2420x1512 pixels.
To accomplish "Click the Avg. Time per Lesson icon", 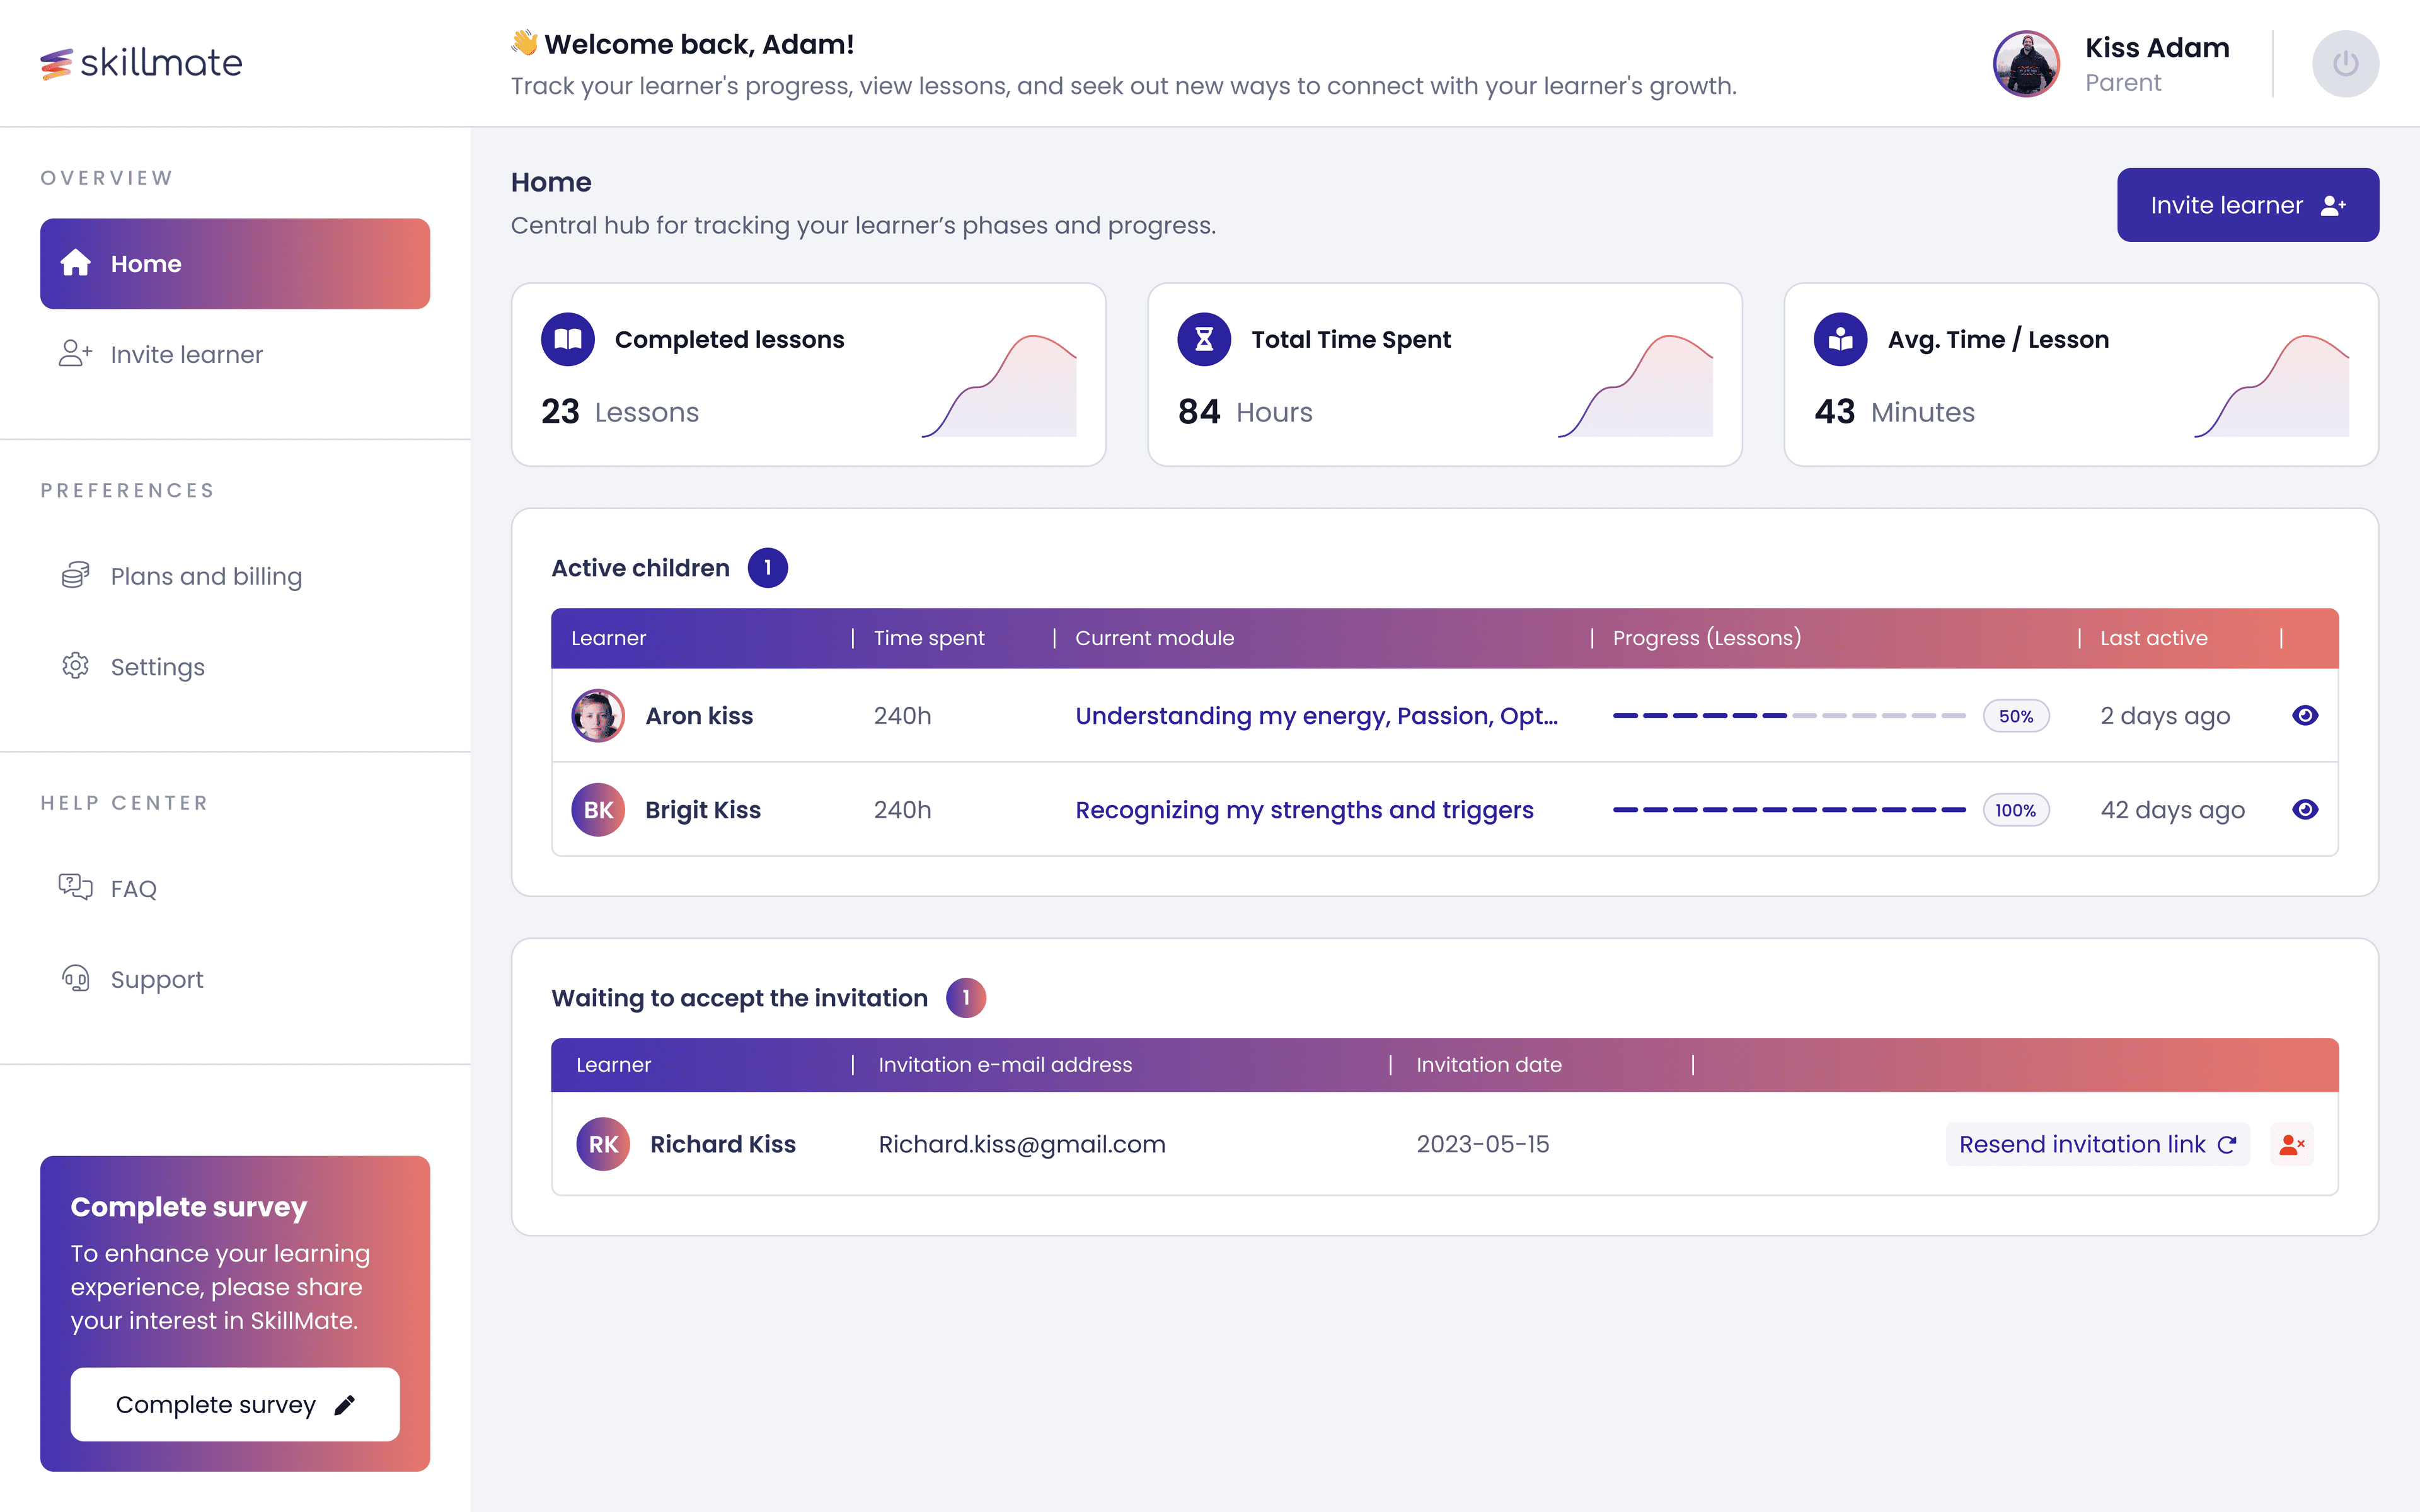I will coord(1840,339).
